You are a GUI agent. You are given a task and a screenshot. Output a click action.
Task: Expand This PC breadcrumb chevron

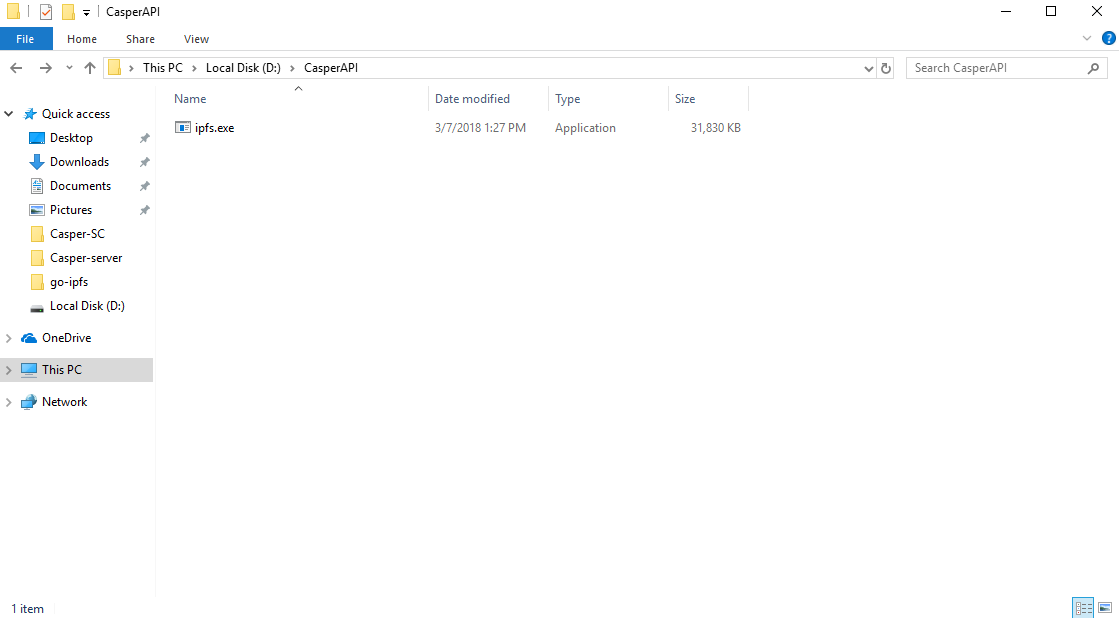[x=195, y=68]
